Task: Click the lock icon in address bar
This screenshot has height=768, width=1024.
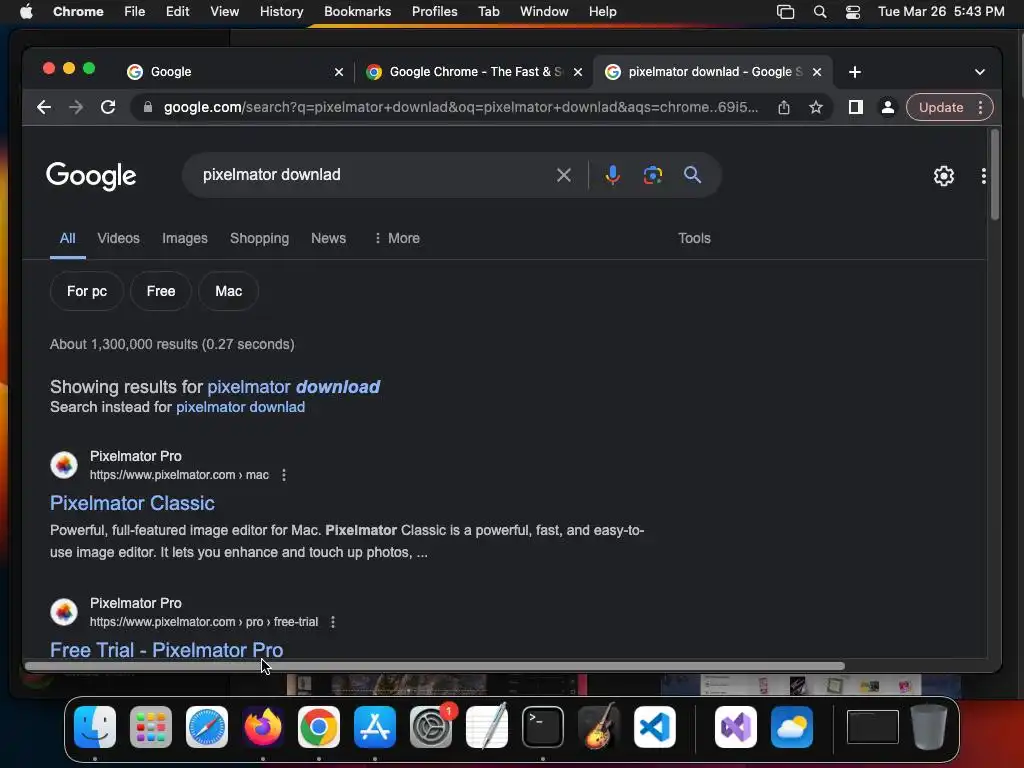Action: 148,107
